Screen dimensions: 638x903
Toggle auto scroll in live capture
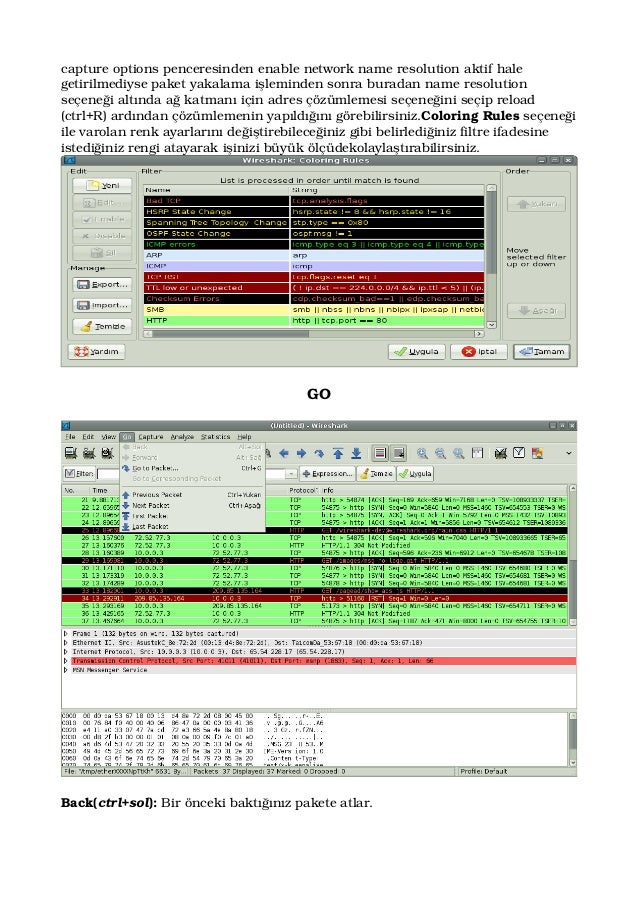click(398, 453)
